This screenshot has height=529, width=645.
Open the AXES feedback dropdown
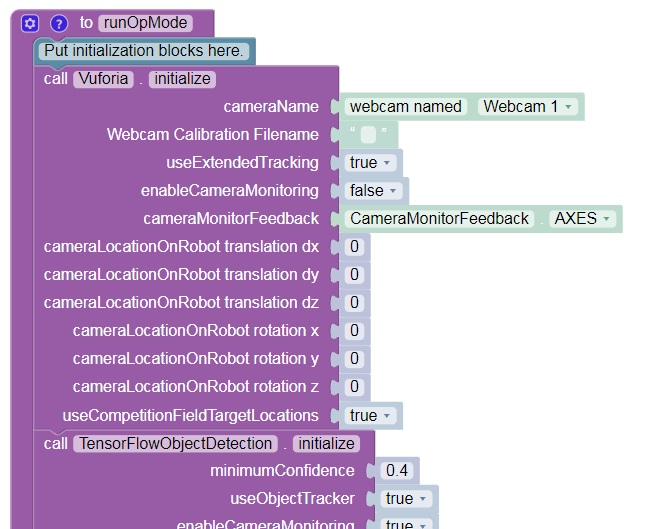583,218
